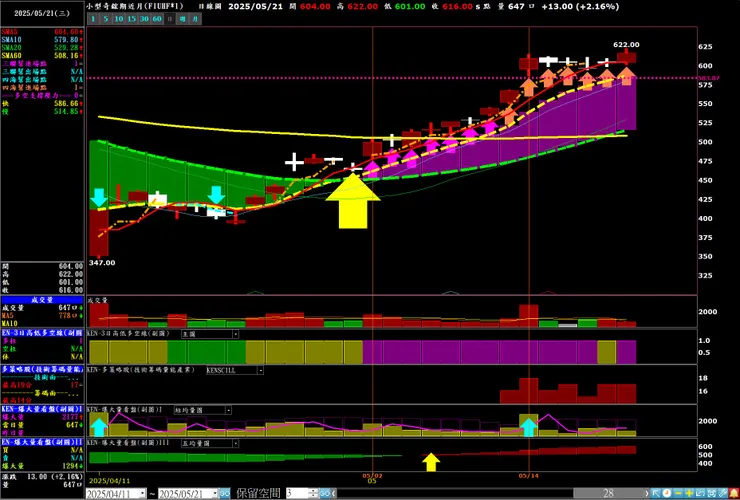
Task: Click the SMA10 value row
Action: point(42,40)
